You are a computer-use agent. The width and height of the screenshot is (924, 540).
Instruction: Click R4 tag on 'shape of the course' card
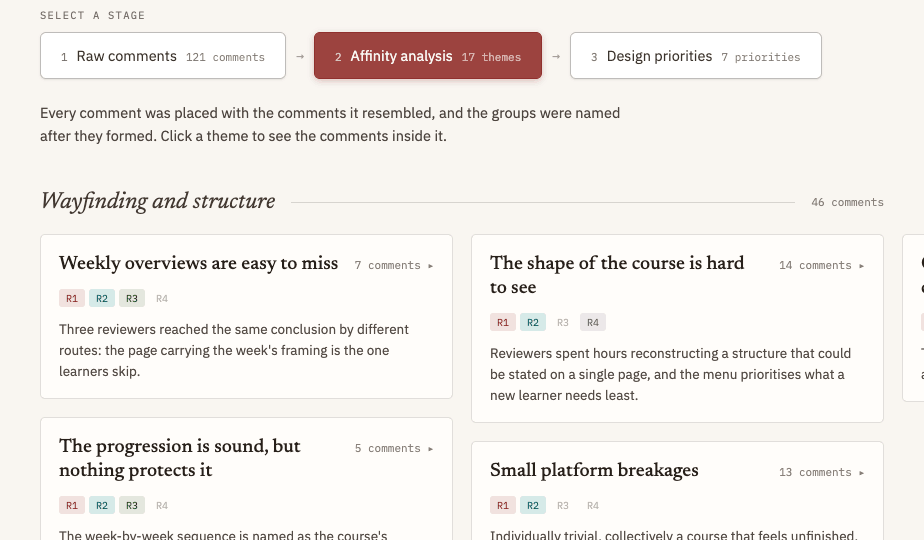point(593,322)
